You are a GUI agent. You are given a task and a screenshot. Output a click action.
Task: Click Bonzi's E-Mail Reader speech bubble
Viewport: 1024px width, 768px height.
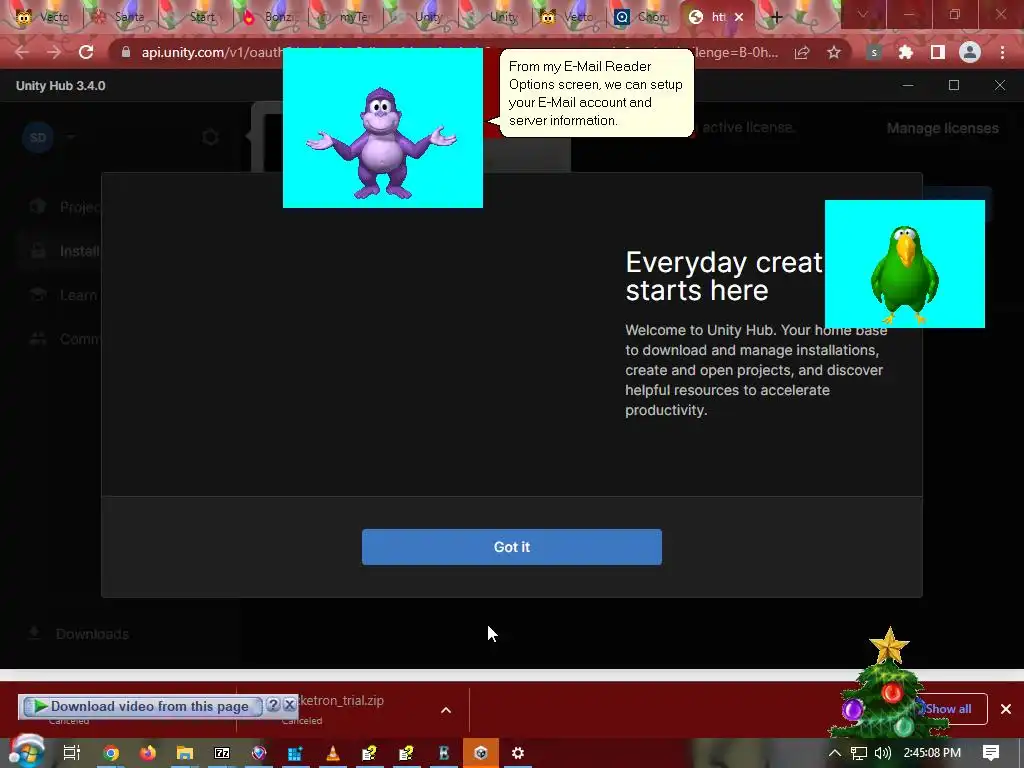(596, 93)
